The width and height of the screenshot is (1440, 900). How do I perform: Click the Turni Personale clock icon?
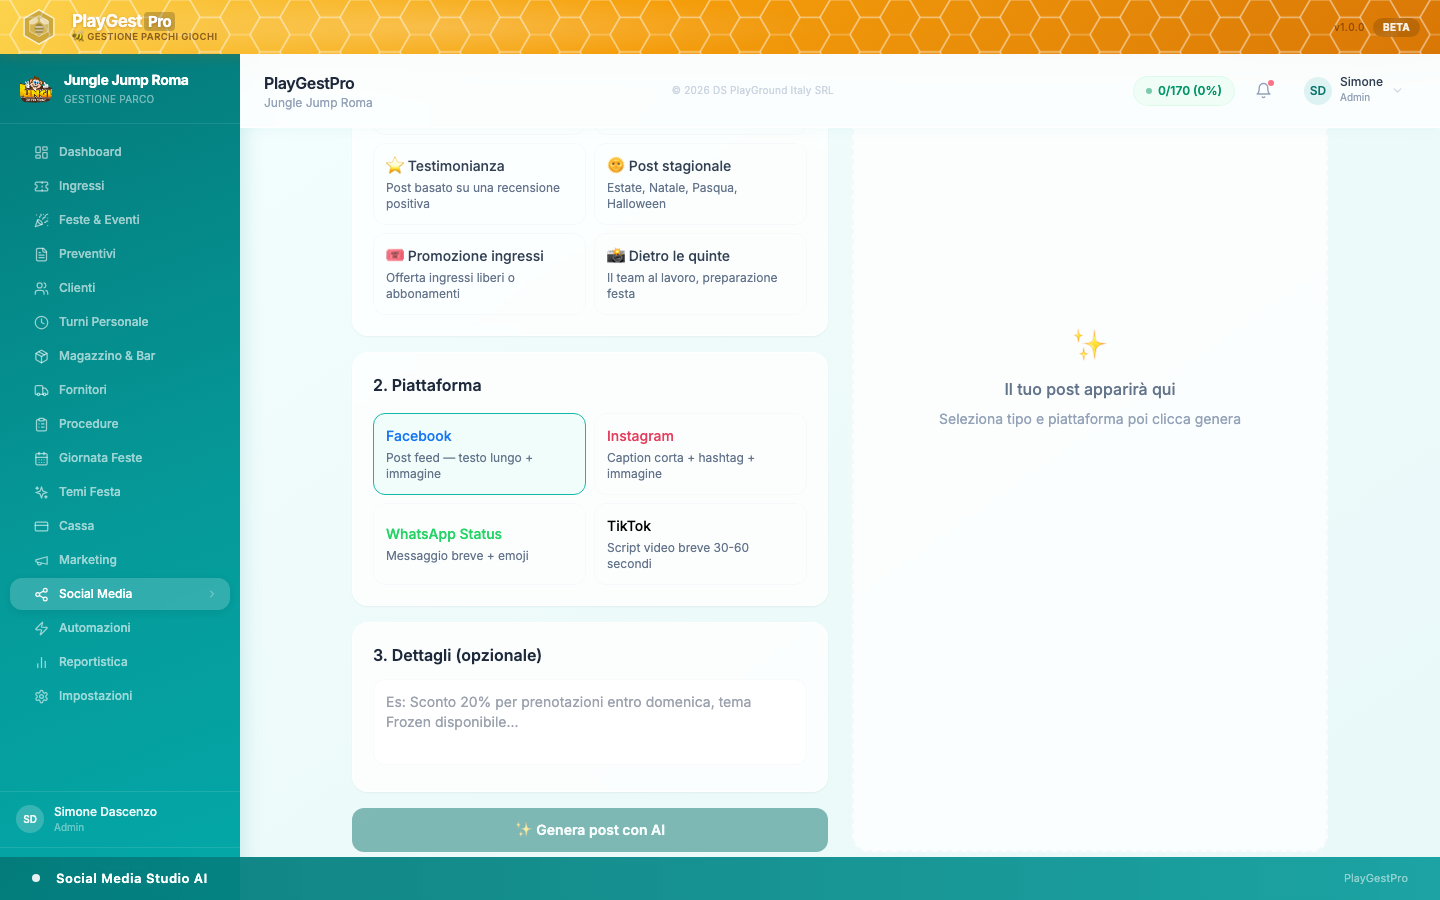(41, 322)
